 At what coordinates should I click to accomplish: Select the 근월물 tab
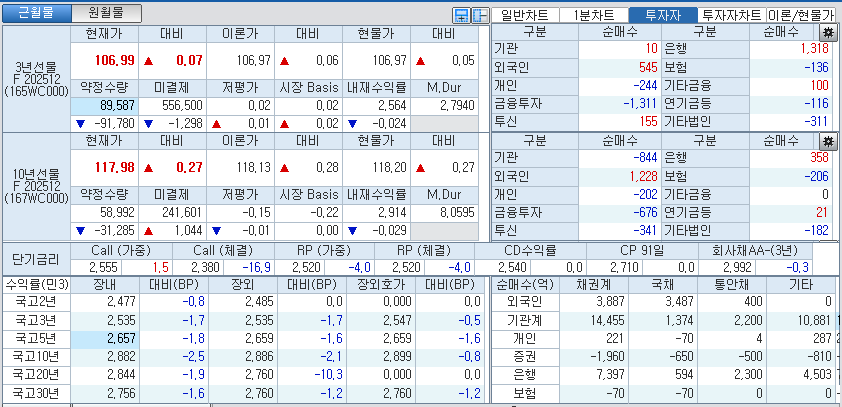pyautogui.click(x=37, y=13)
